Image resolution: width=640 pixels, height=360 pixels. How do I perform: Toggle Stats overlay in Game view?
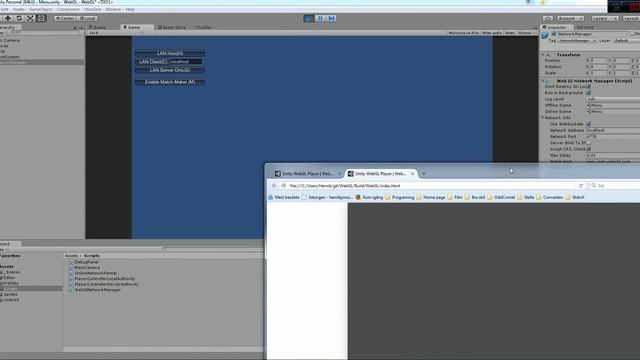click(x=510, y=33)
